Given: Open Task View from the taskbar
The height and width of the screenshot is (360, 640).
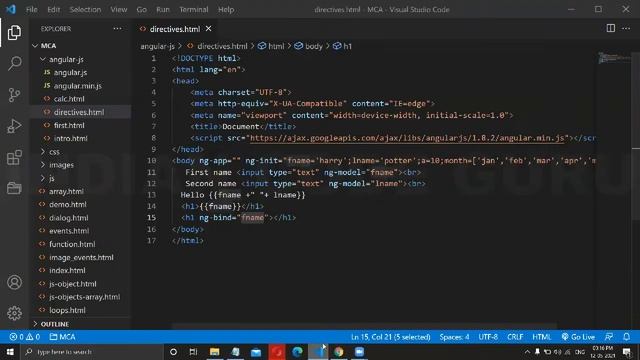Looking at the screenshot, I should tap(193, 351).
